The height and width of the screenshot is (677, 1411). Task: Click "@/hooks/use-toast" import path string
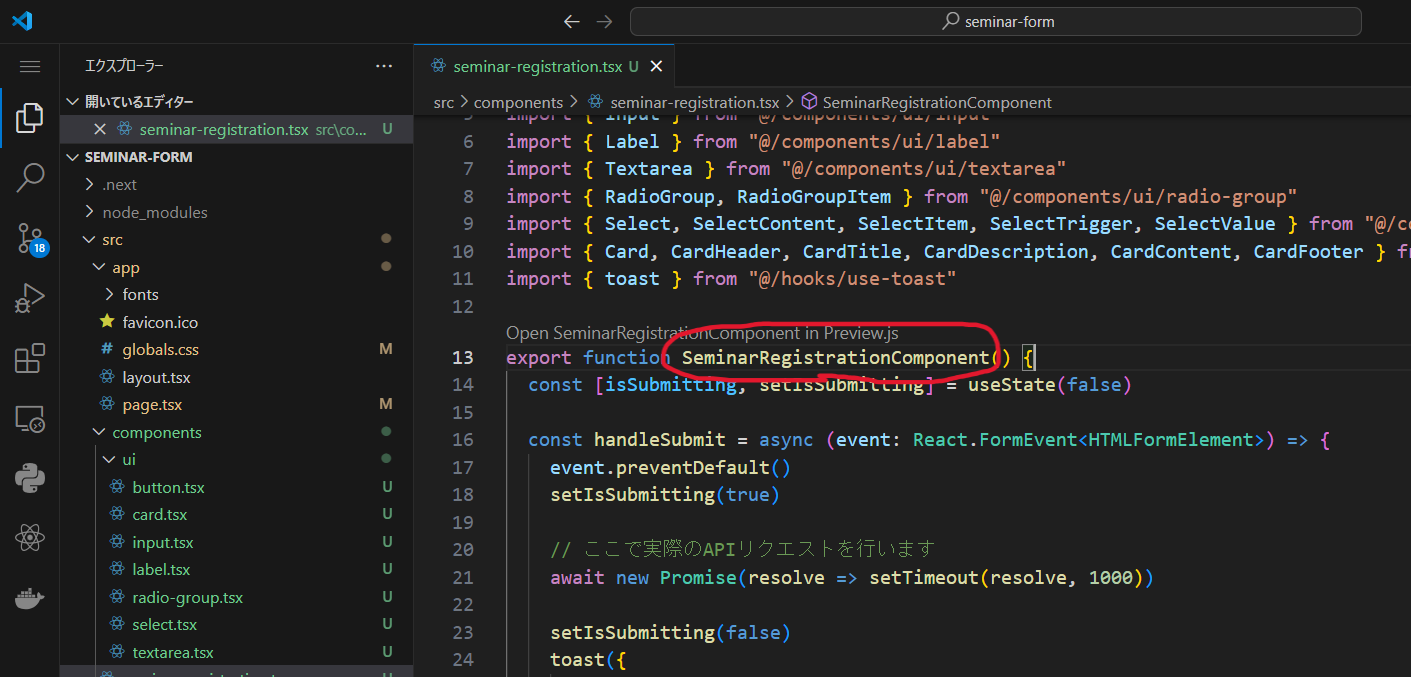coord(852,279)
